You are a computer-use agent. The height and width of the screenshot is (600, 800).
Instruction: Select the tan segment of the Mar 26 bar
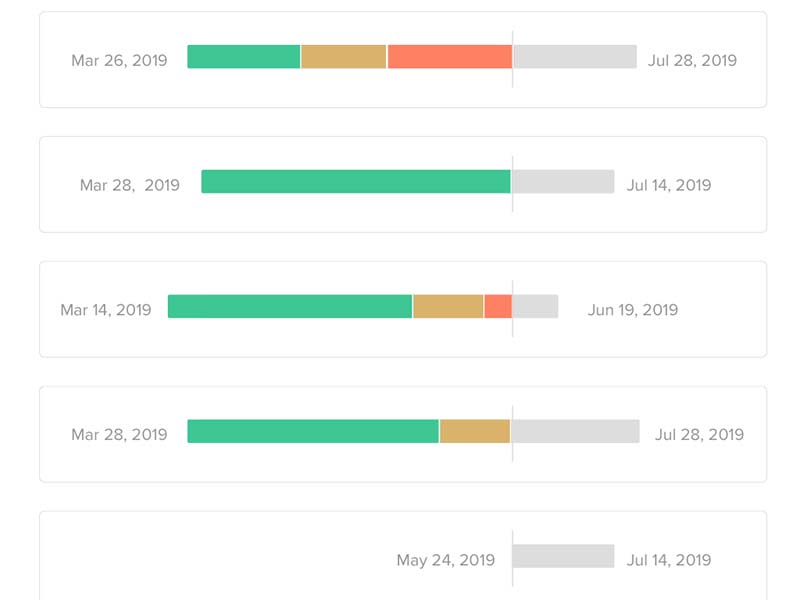(344, 57)
